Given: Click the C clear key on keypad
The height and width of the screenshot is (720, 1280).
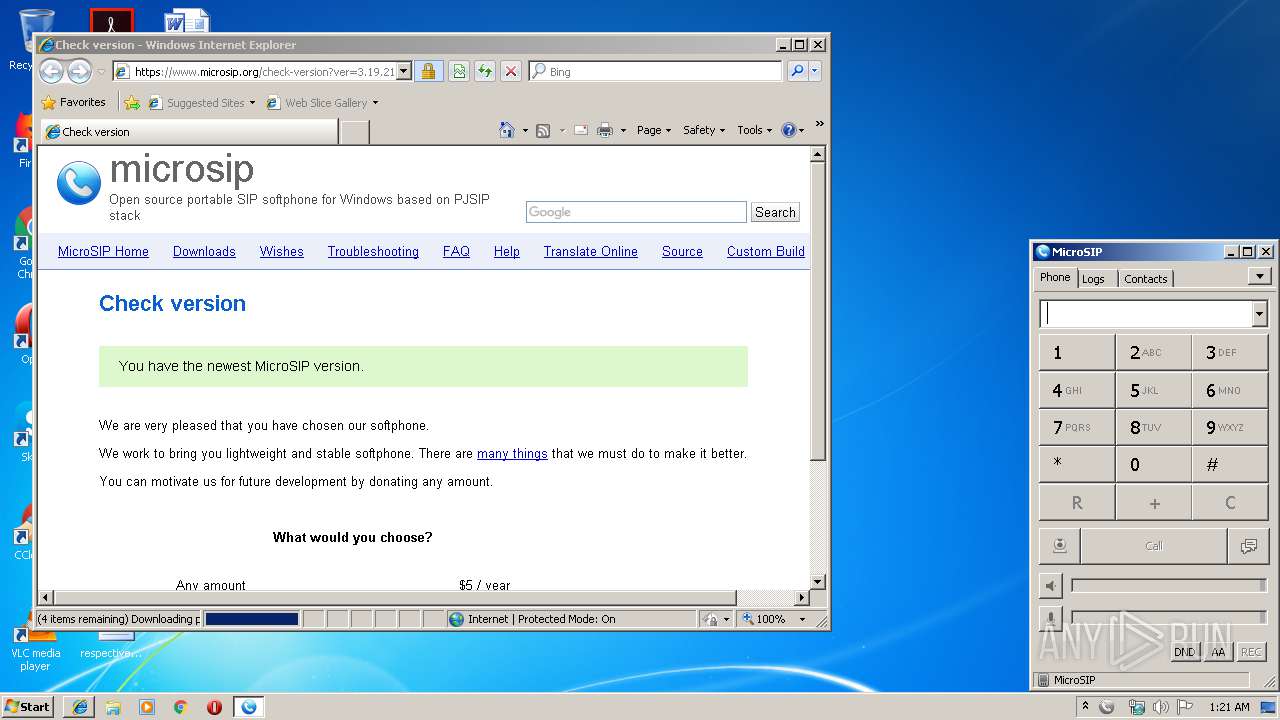Looking at the screenshot, I should (1230, 503).
